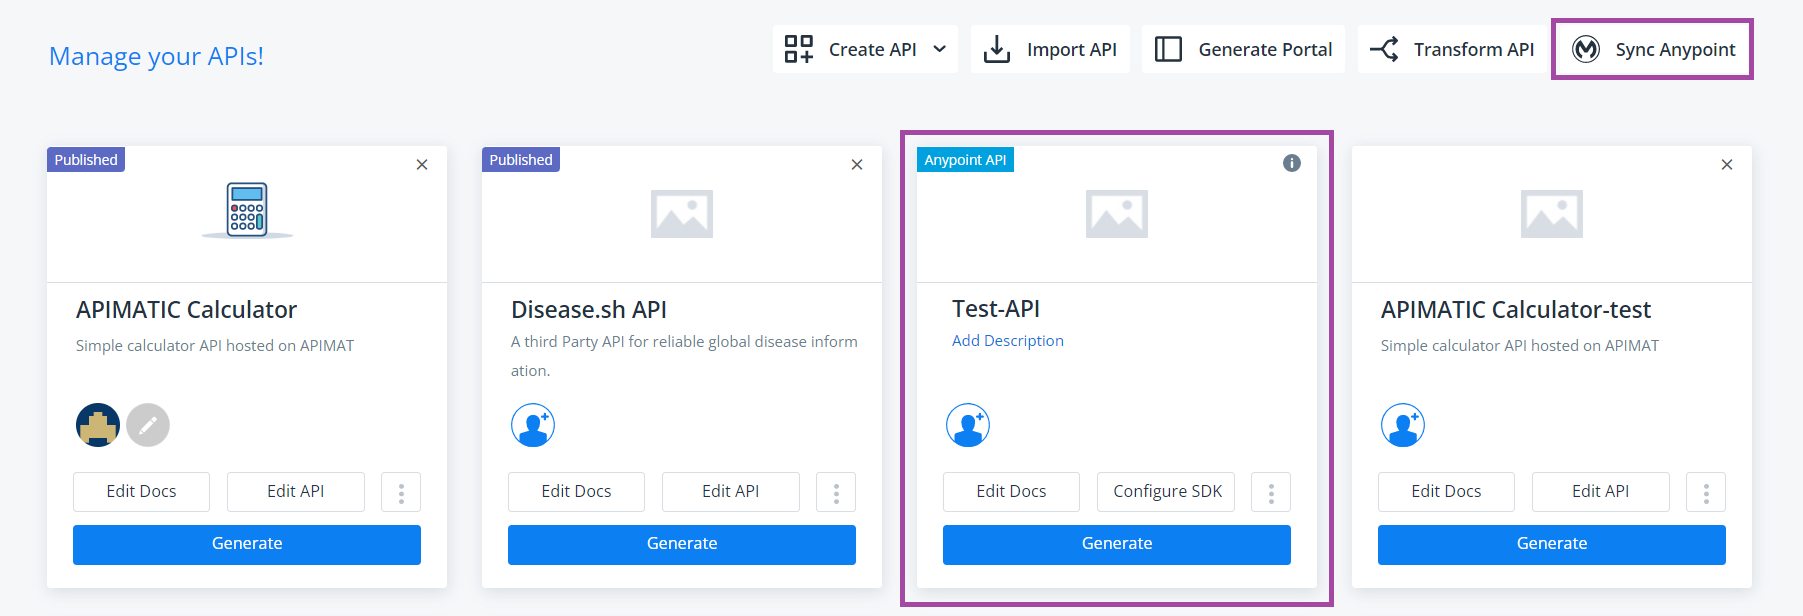Click the Disease.sh API title
Image resolution: width=1803 pixels, height=616 pixels.
coord(589,310)
